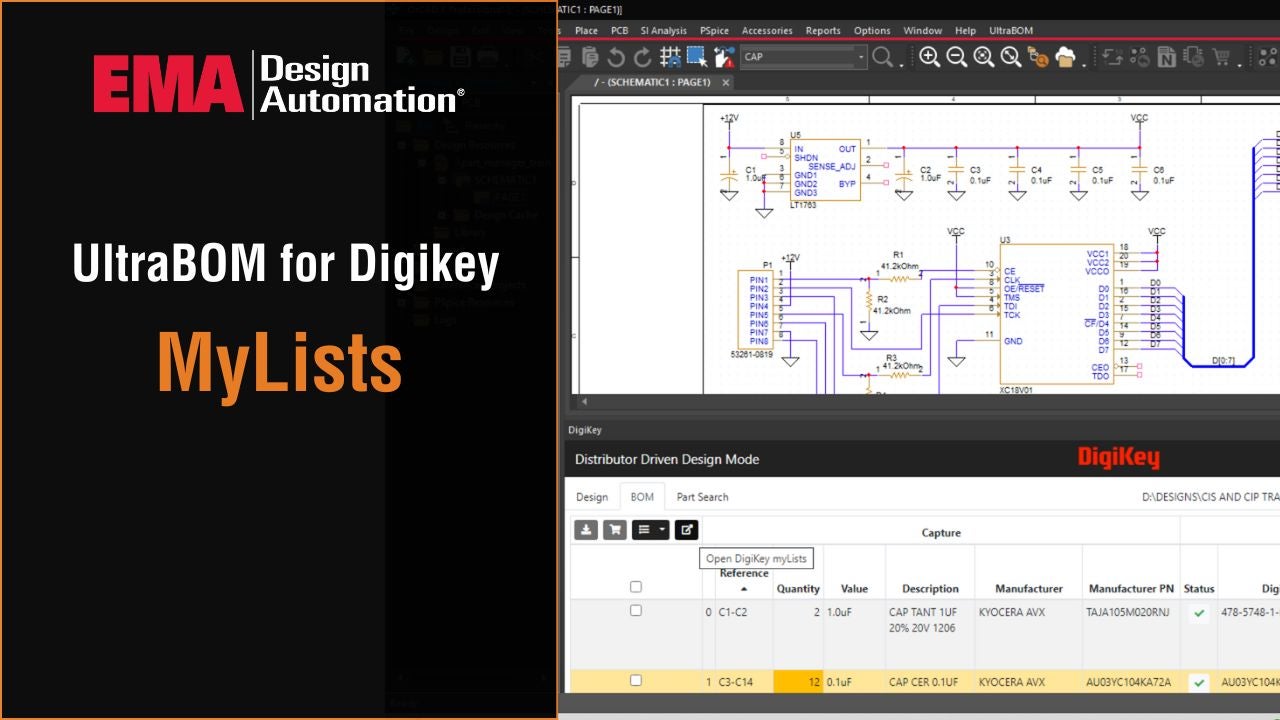
Task: Click the Redo arrow icon
Action: (643, 57)
